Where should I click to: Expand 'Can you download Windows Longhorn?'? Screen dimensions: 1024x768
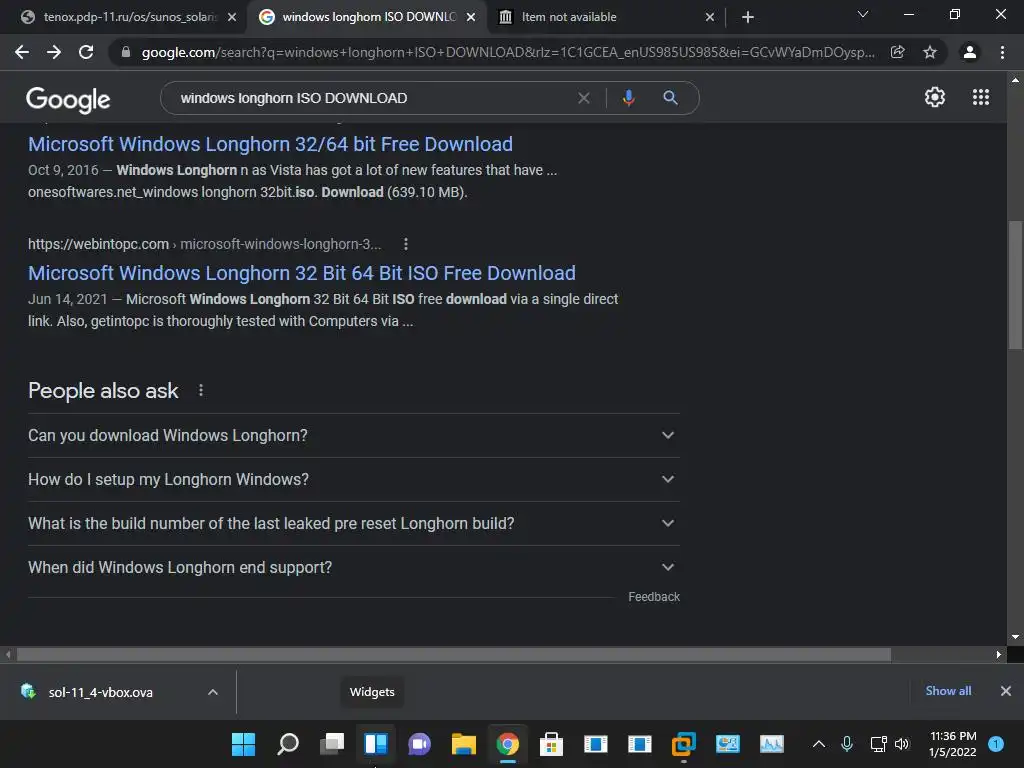(353, 436)
